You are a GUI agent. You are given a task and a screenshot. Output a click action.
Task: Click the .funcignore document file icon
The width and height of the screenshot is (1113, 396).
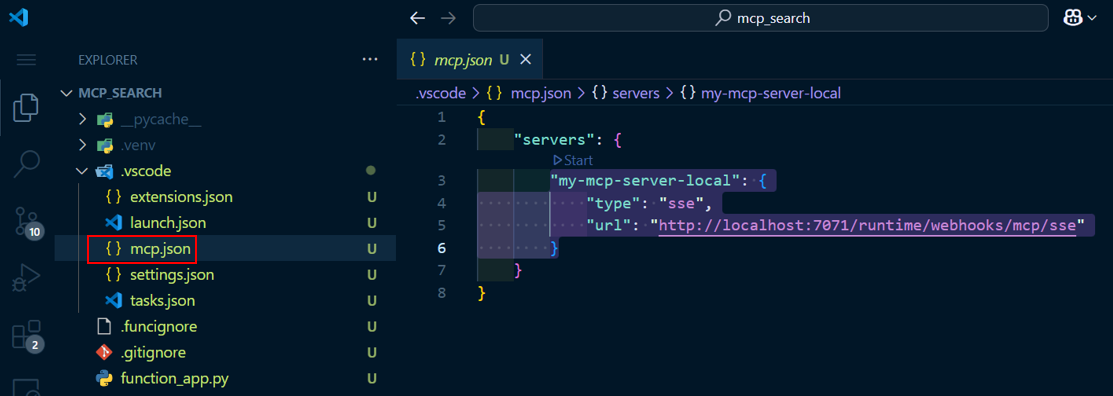(104, 326)
